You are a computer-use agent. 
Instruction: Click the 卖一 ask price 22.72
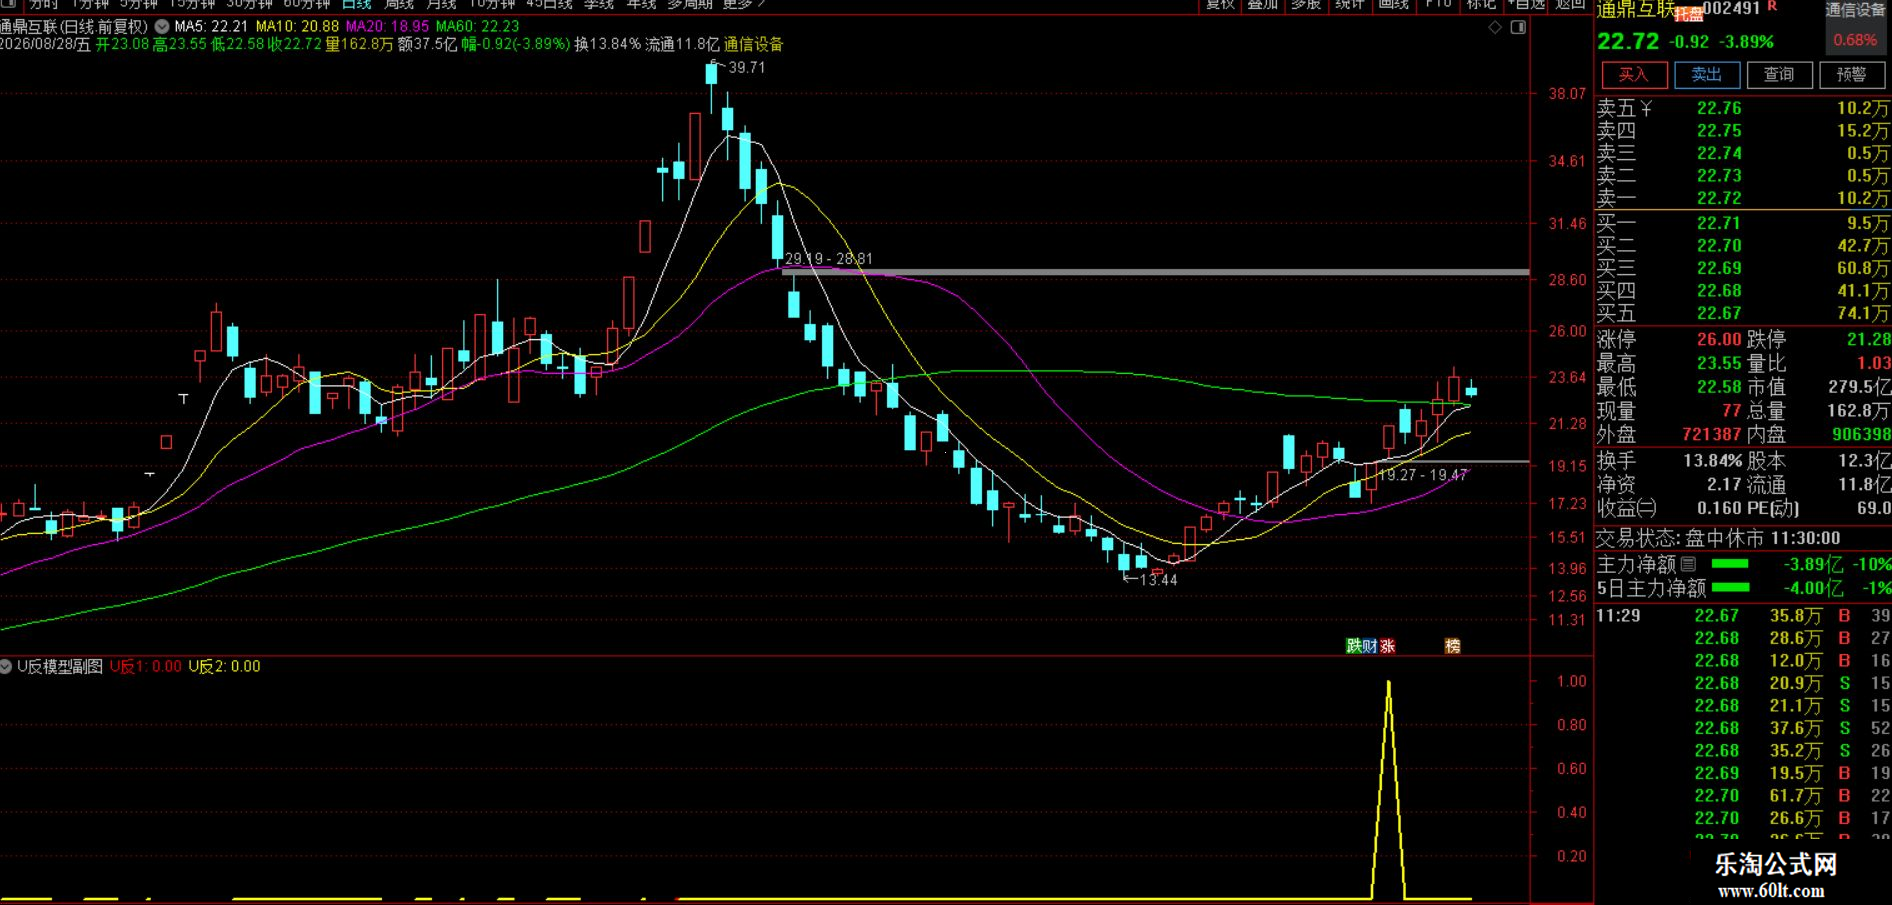[x=1719, y=198]
